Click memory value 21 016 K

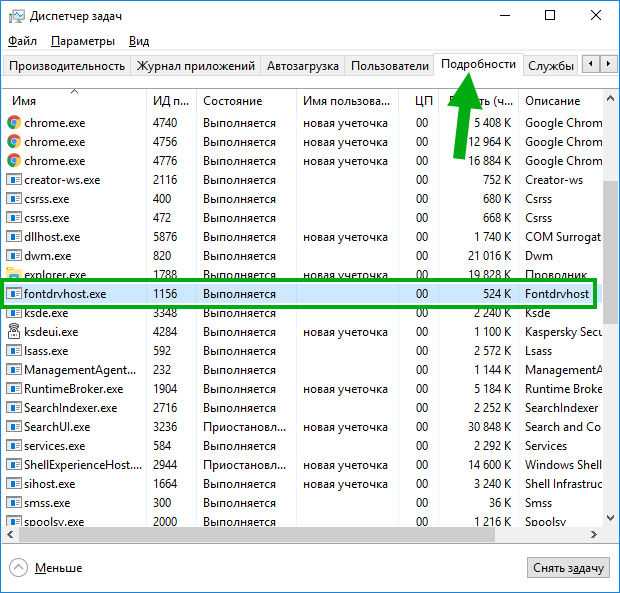click(x=490, y=256)
